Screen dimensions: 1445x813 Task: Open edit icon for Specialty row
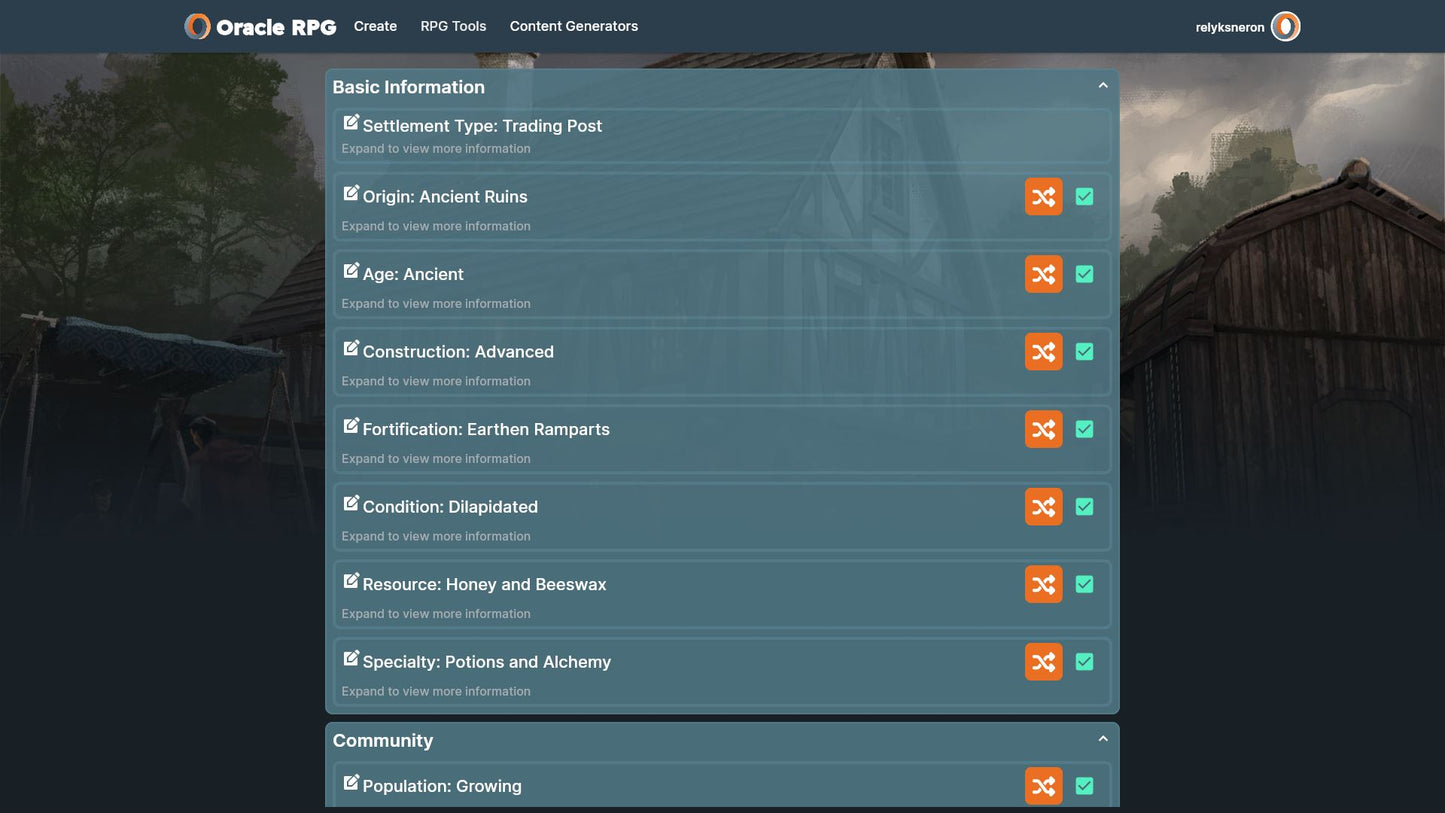[x=351, y=658]
